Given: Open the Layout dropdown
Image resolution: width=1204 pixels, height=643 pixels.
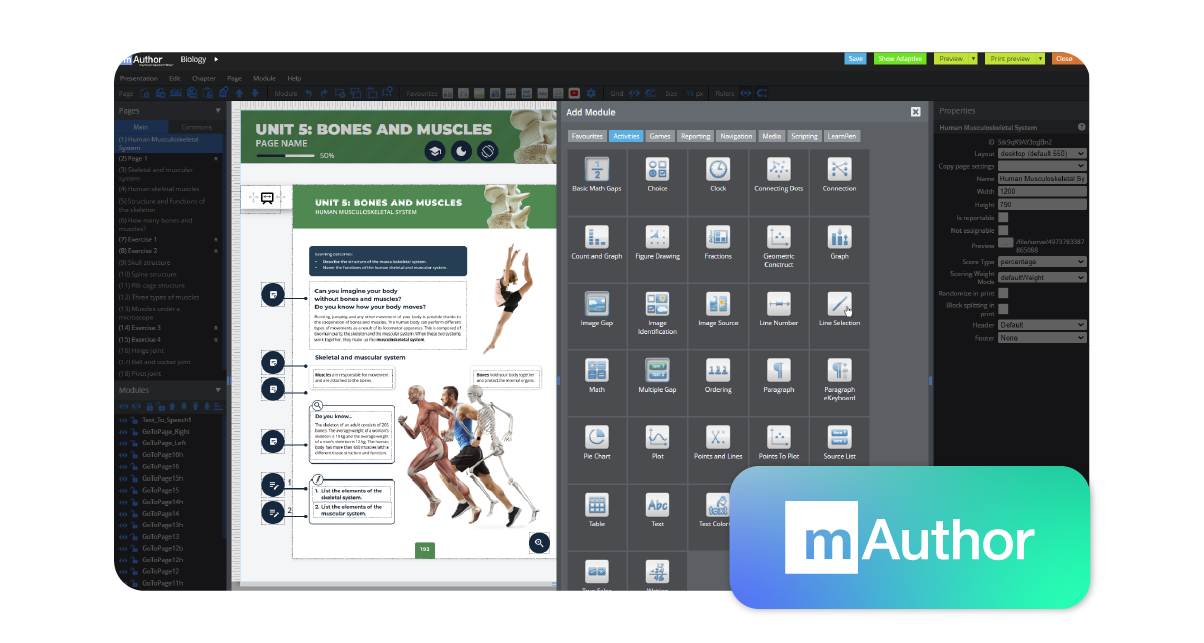Looking at the screenshot, I should pos(1042,154).
